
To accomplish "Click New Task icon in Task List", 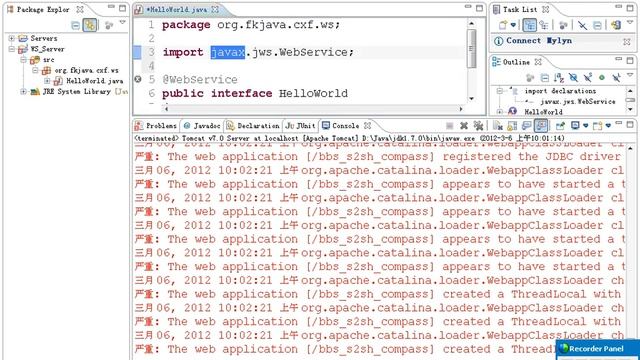I will (503, 25).
